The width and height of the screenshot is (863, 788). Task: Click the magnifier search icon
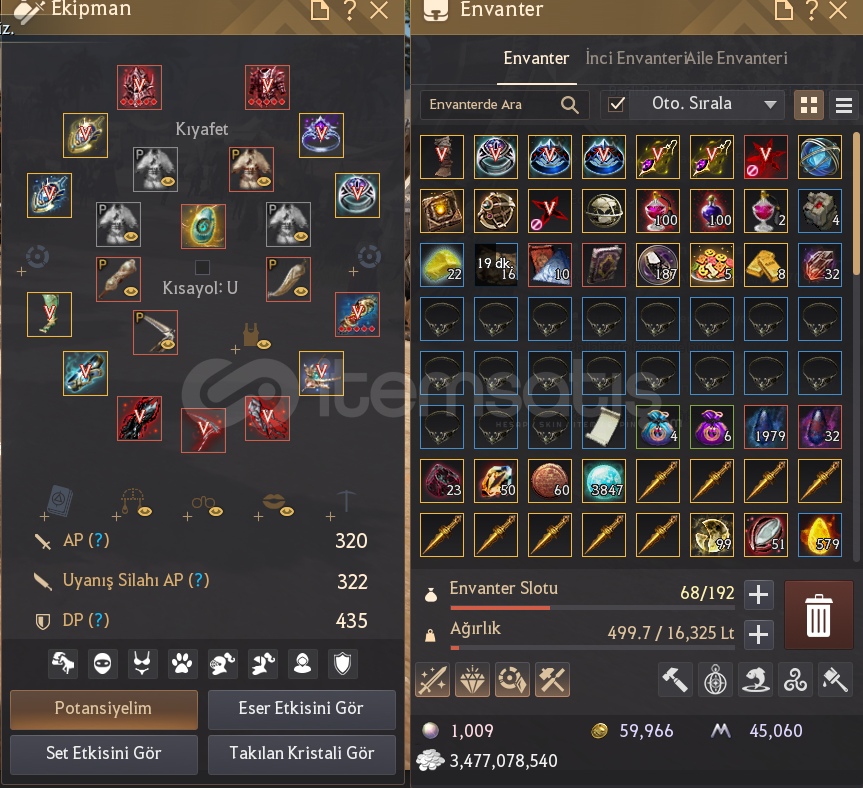tap(570, 105)
